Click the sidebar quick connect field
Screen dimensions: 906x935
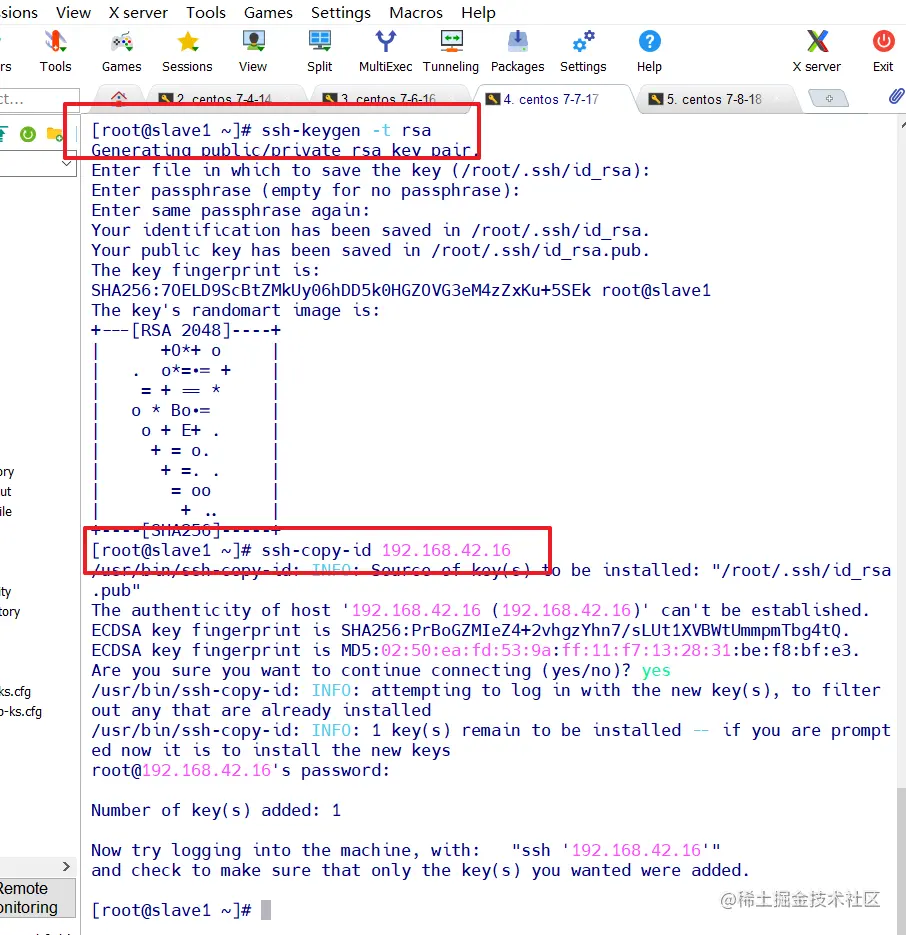(x=38, y=99)
